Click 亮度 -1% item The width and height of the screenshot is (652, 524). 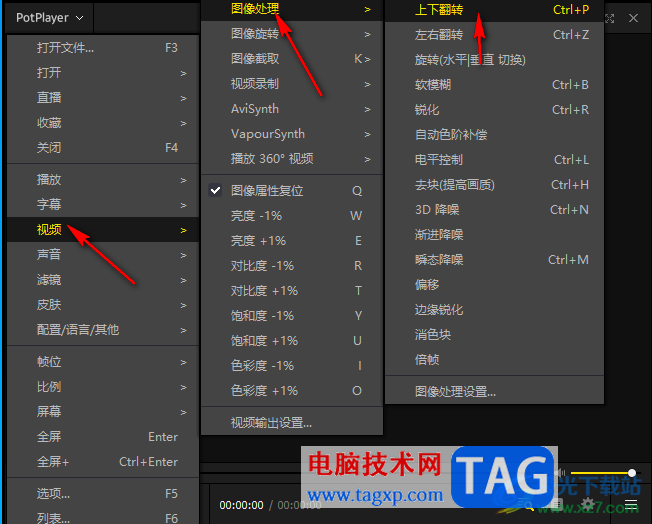(x=292, y=216)
